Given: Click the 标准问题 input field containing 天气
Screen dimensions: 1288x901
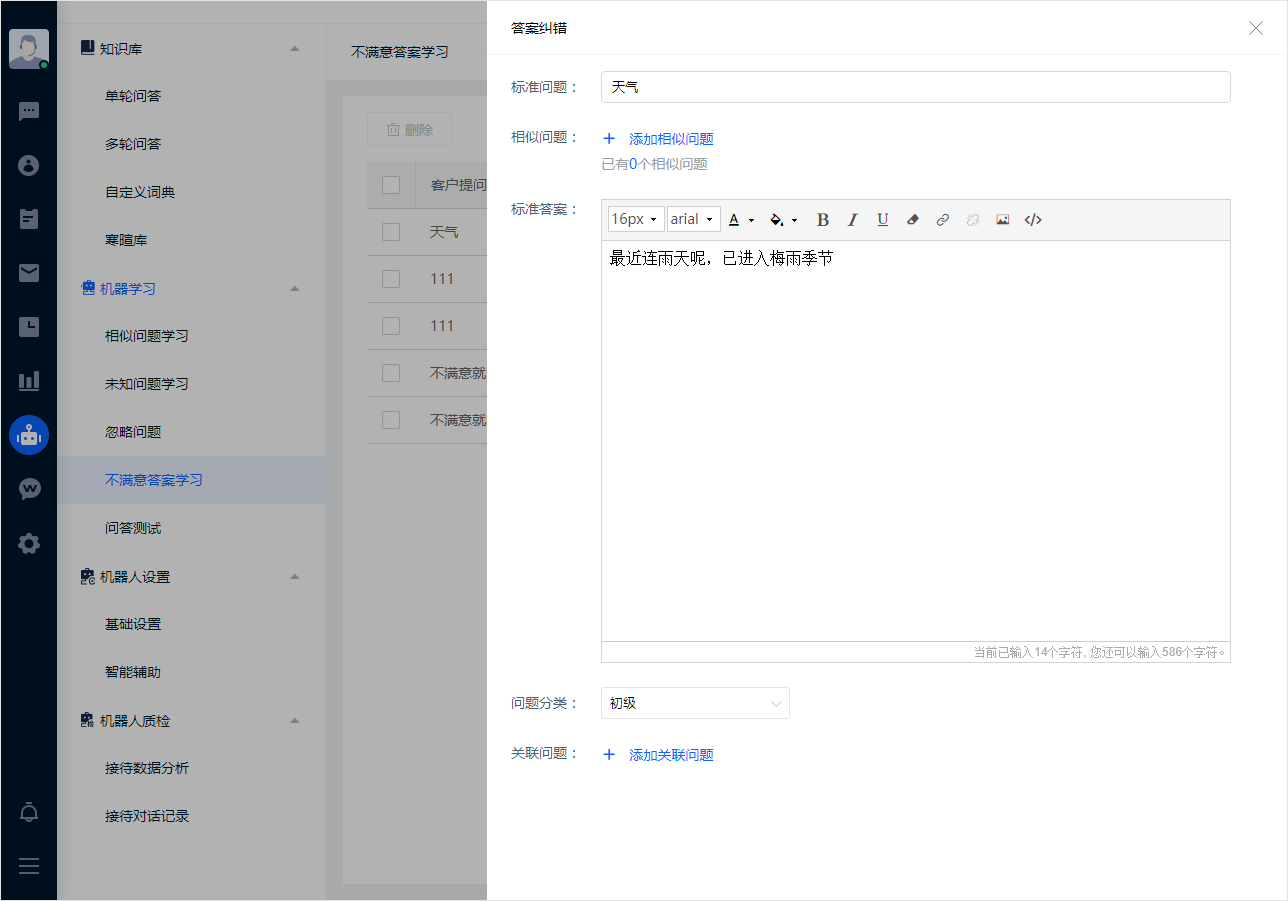Looking at the screenshot, I should click(915, 87).
